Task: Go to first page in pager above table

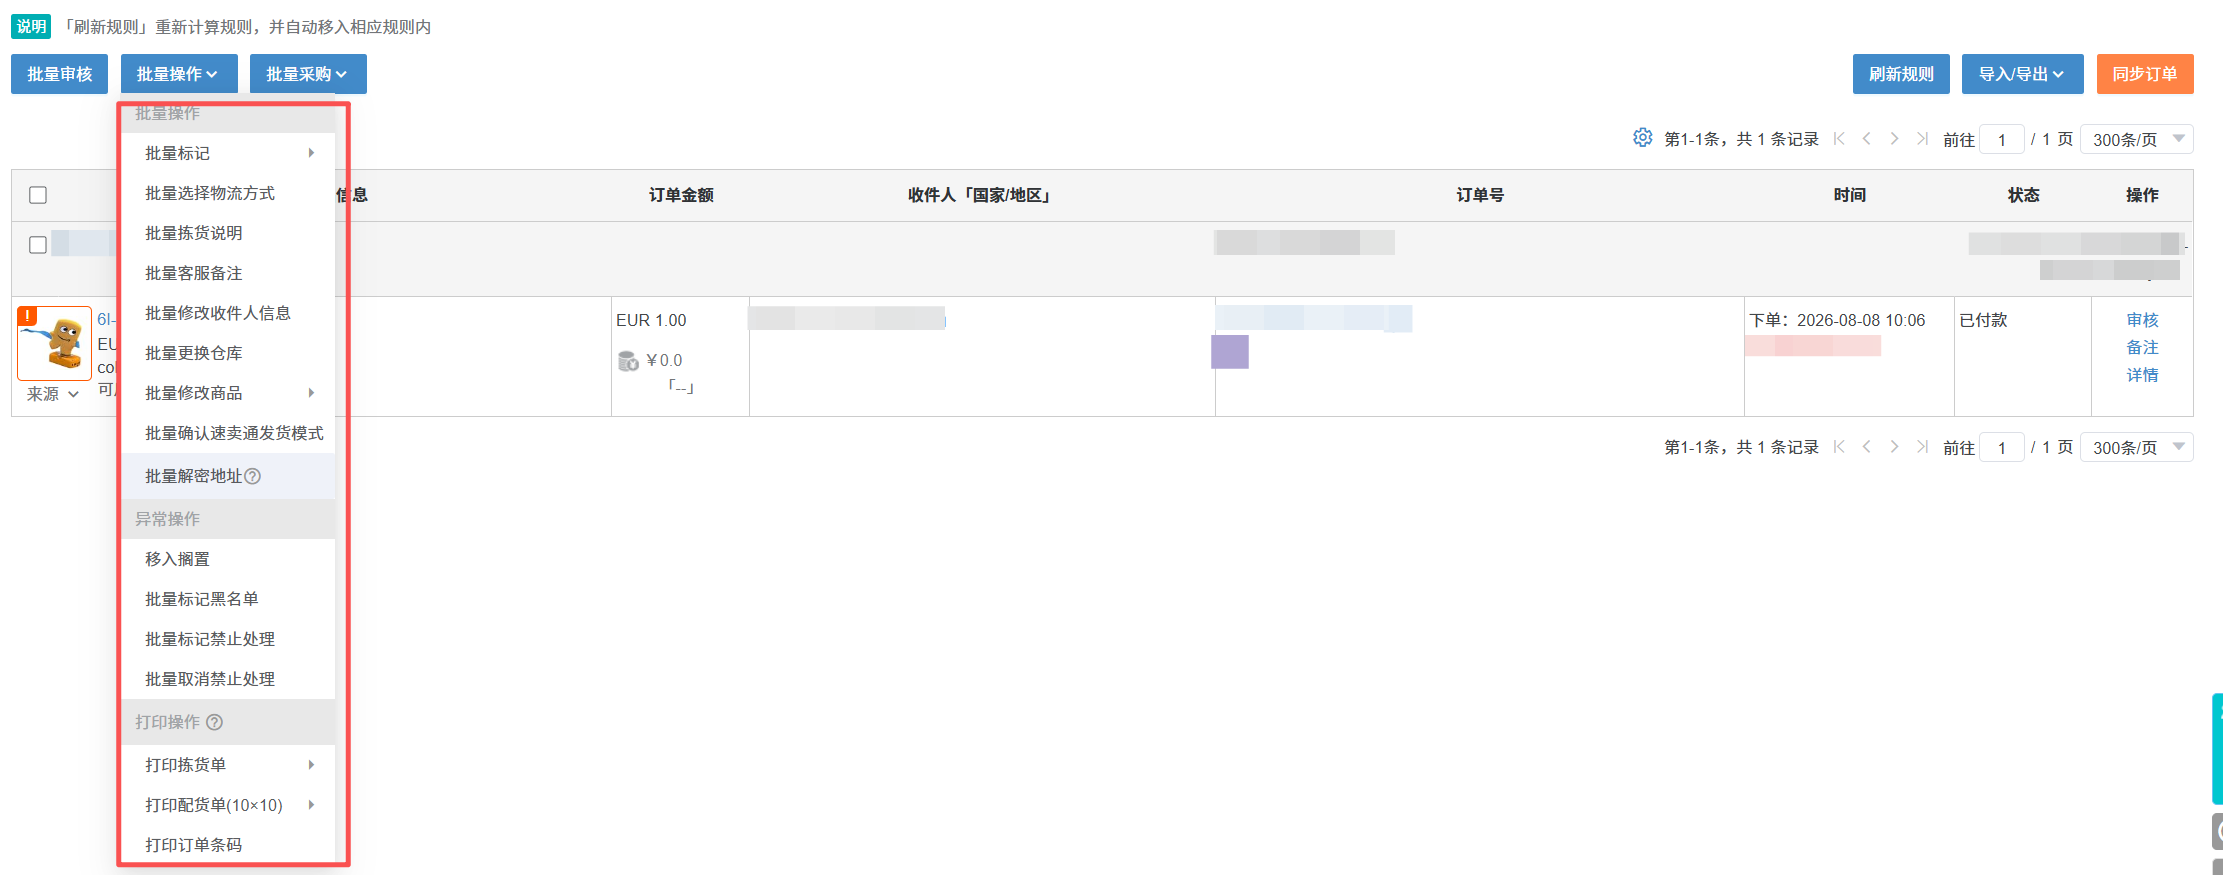Action: 1839,139
